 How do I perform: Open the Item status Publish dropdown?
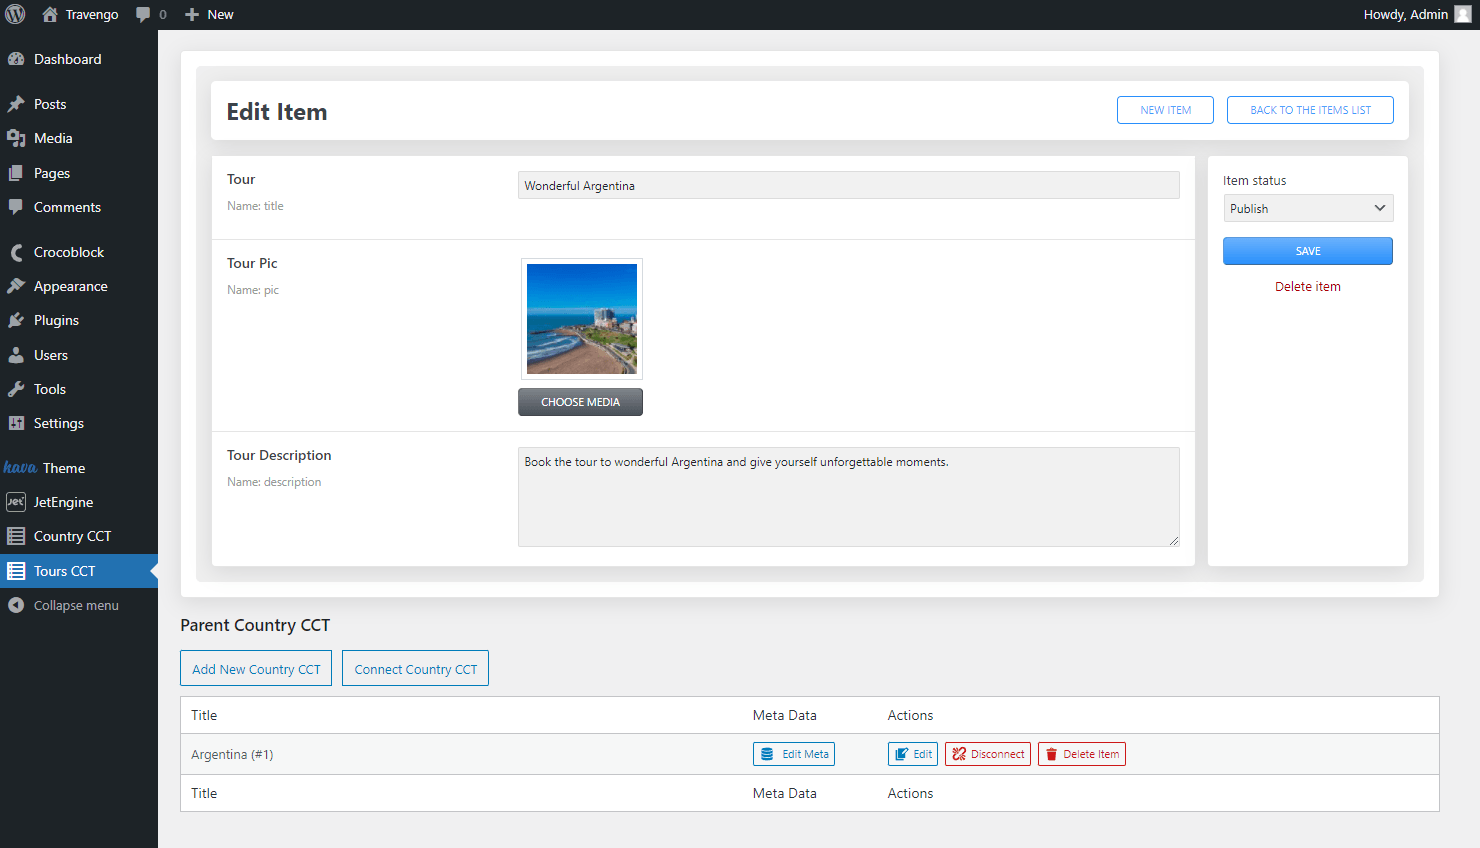[1308, 208]
